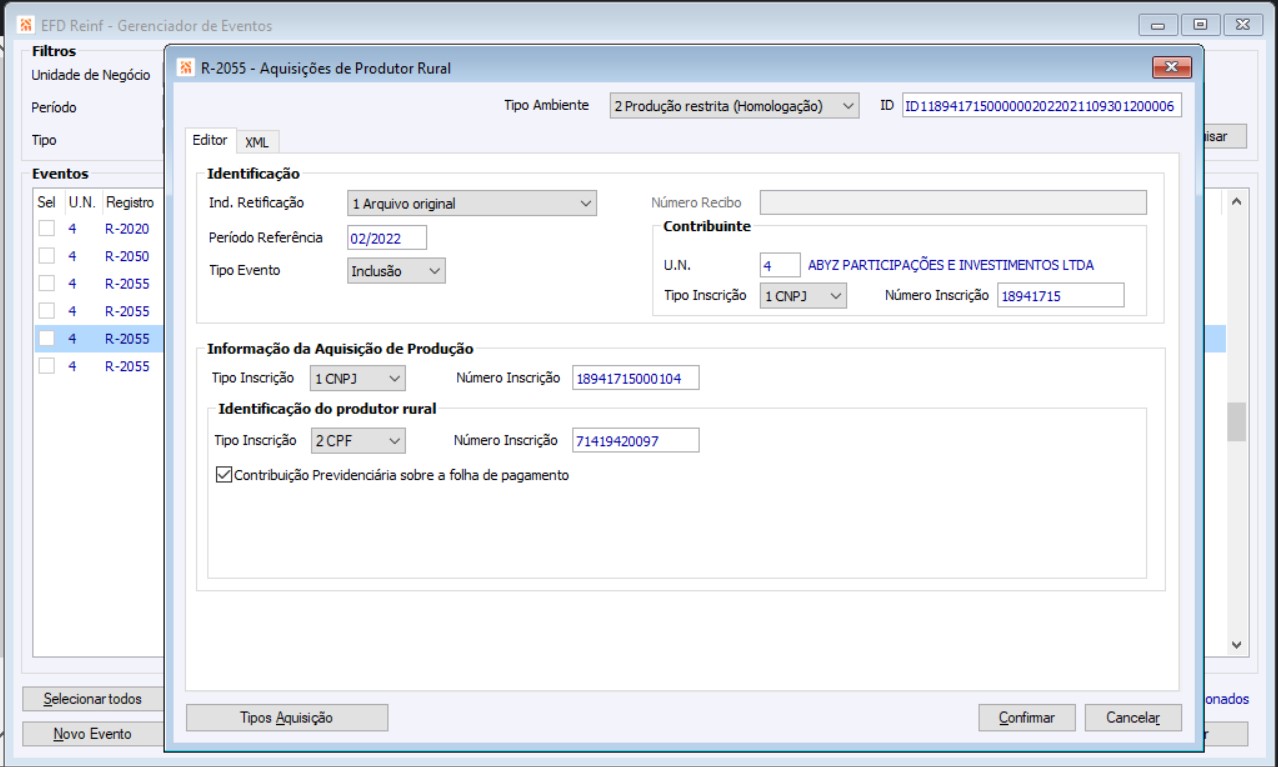Viewport: 1278px width, 767px height.
Task: Click Novo Evento in background window
Action: pyautogui.click(x=93, y=733)
